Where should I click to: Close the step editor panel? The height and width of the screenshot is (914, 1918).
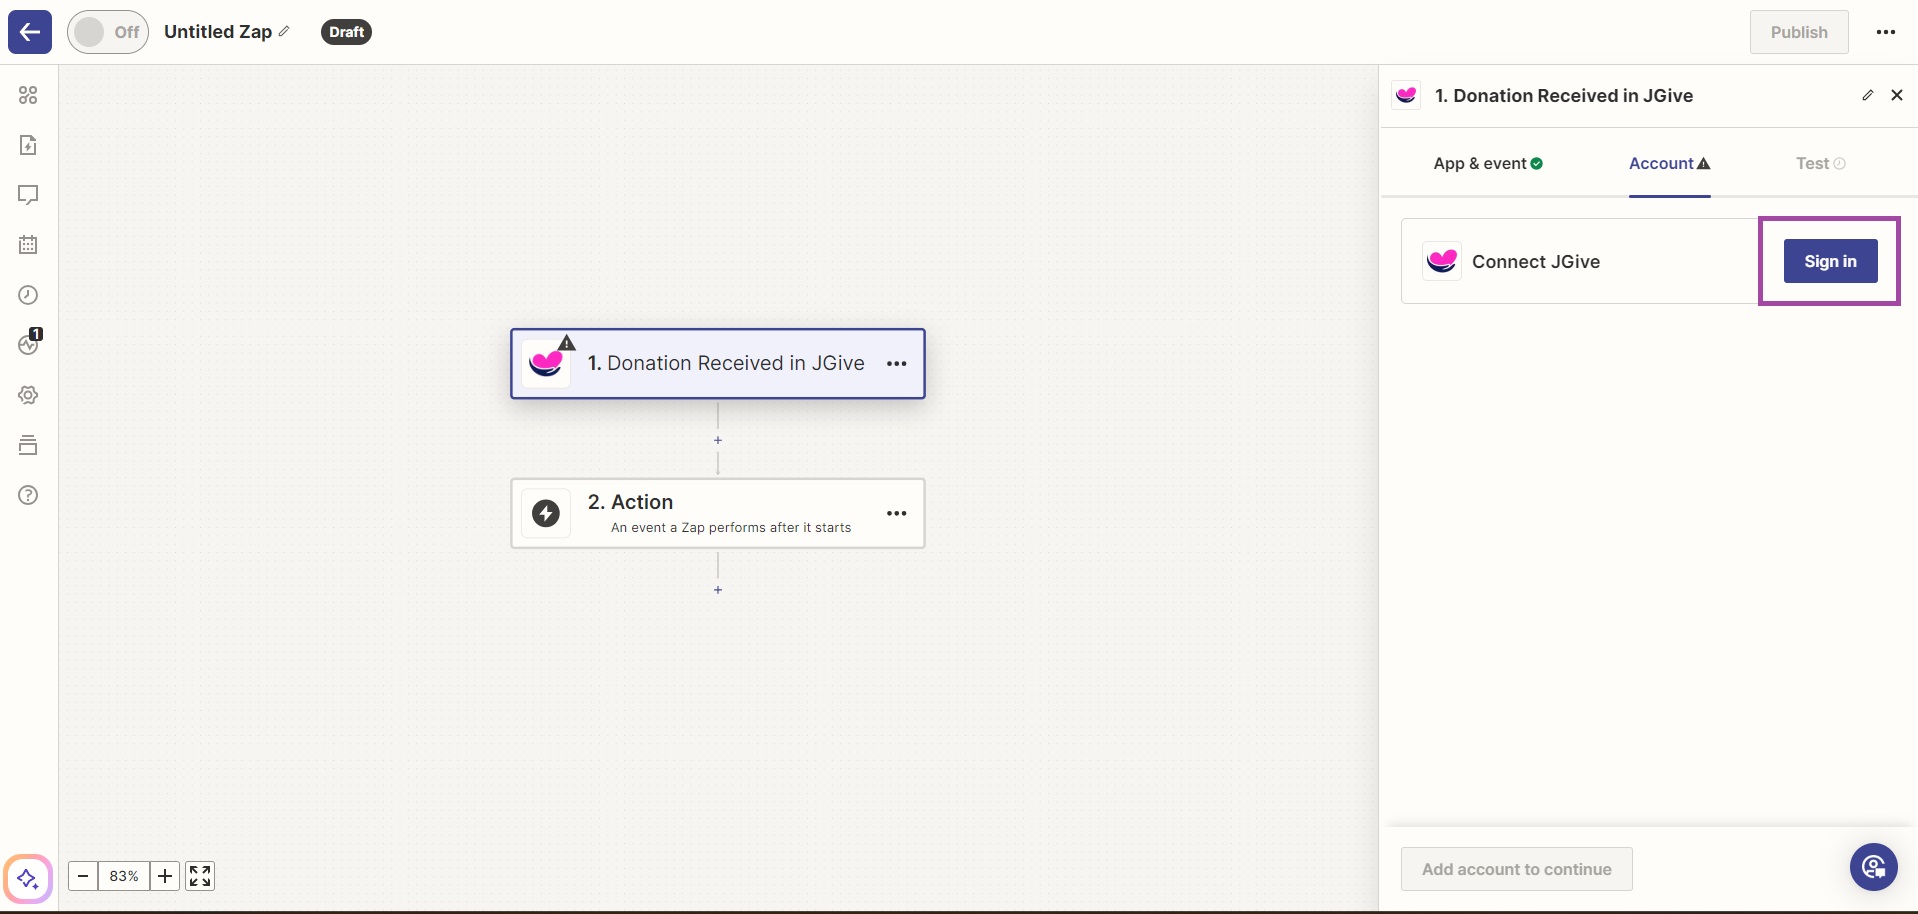pos(1897,95)
